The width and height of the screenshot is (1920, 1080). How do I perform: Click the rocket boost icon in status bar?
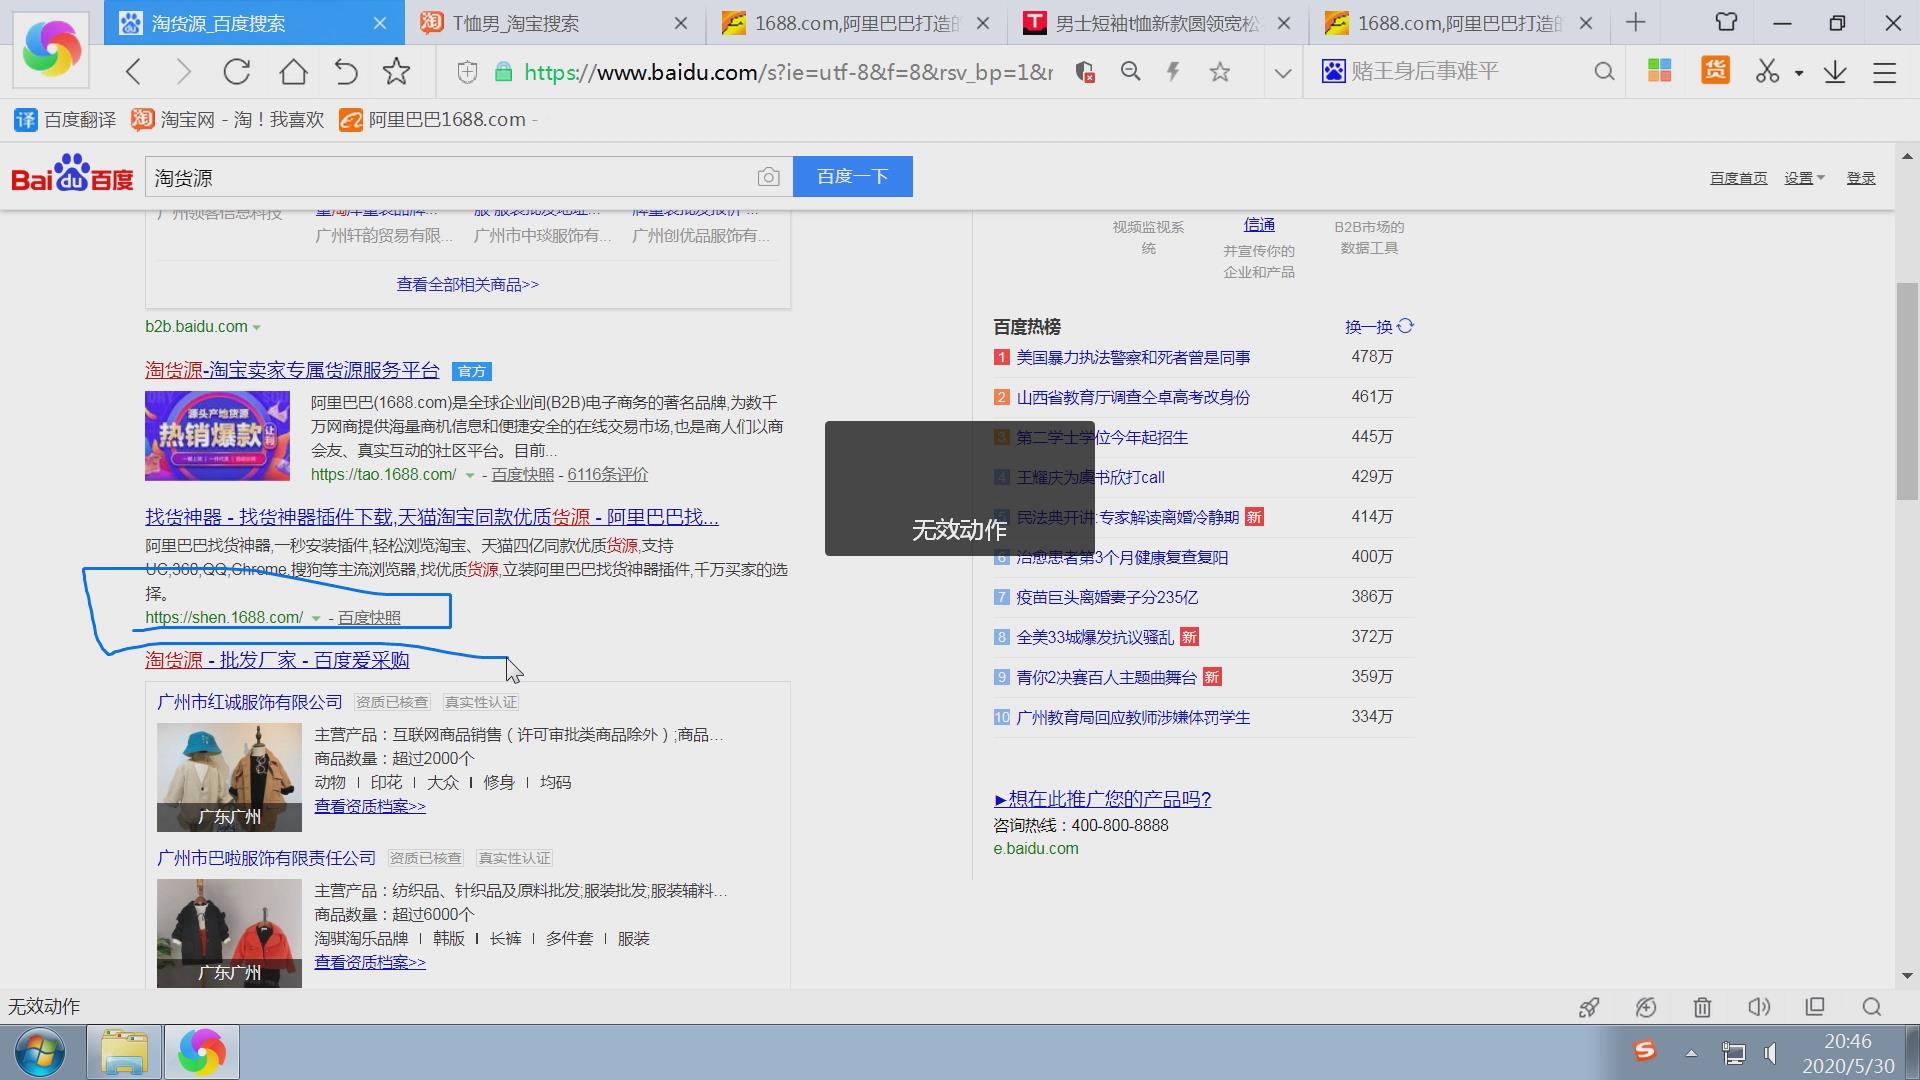coord(1589,1007)
